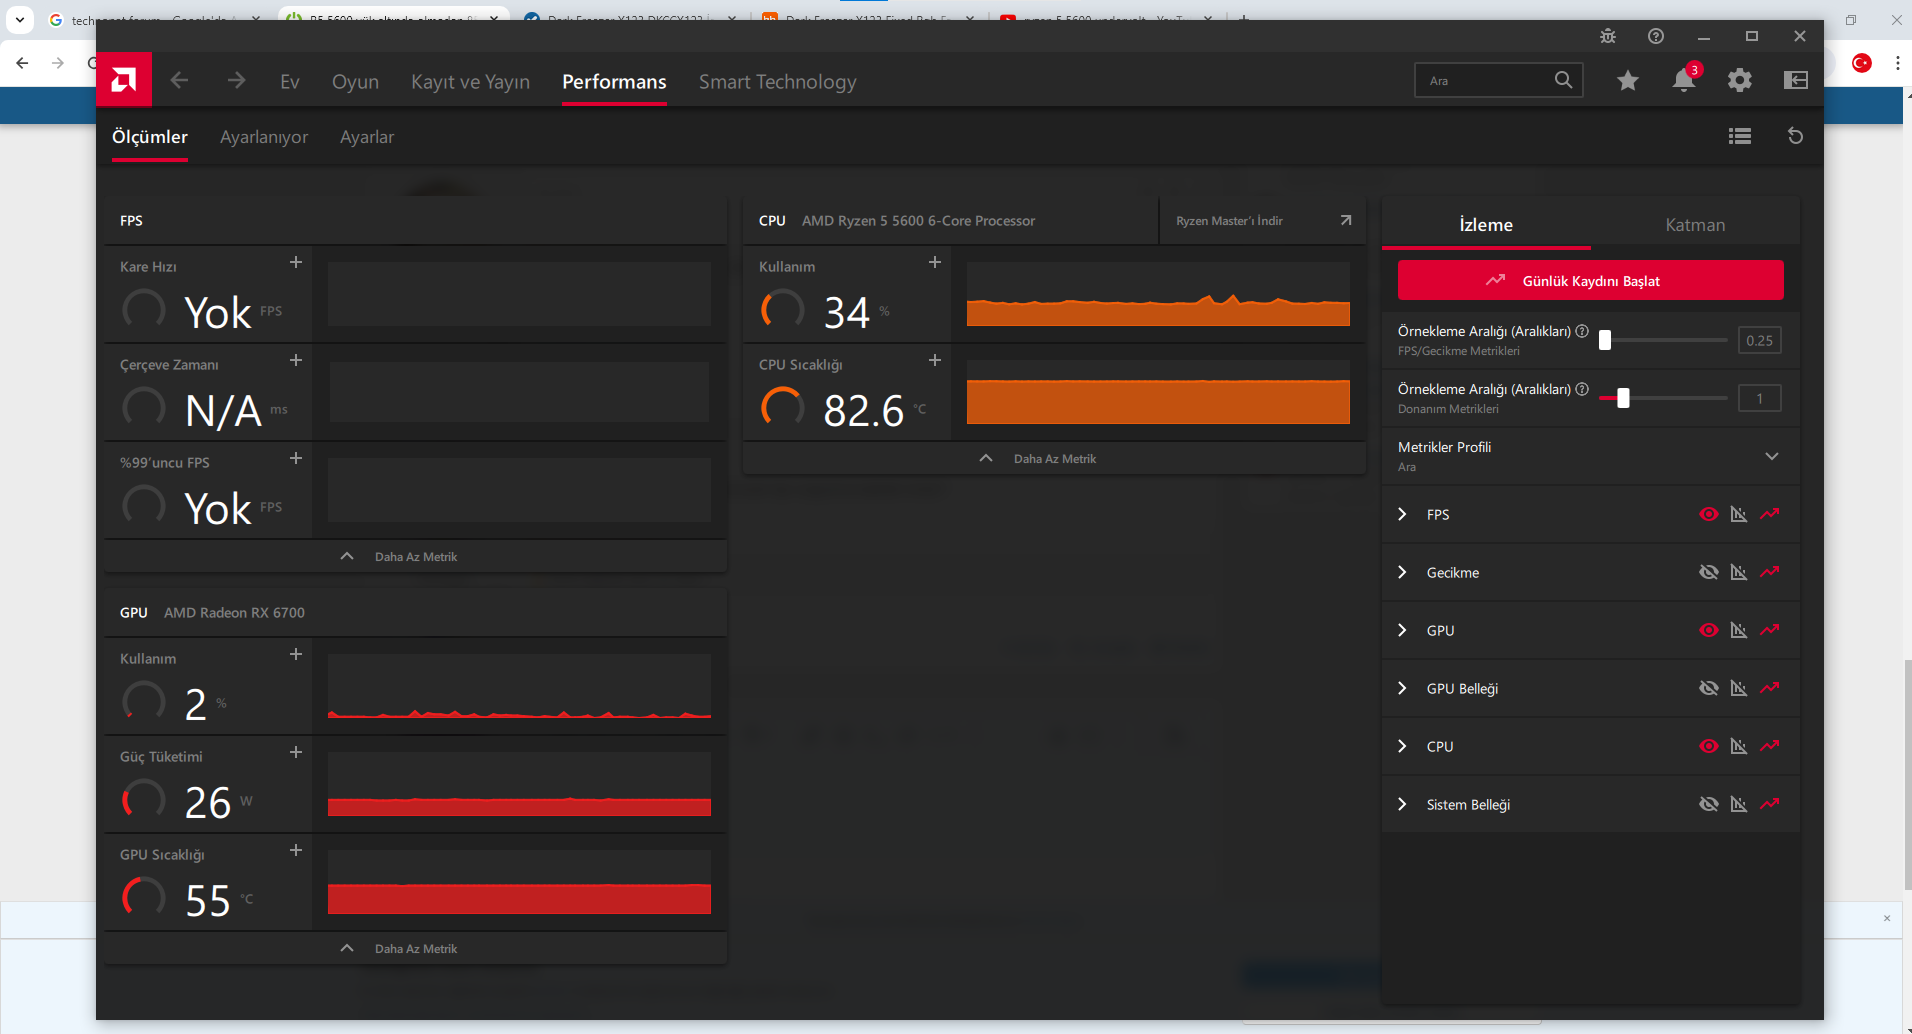
Task: Collapse FPS panel with Daha Az Metrik
Action: (x=416, y=556)
